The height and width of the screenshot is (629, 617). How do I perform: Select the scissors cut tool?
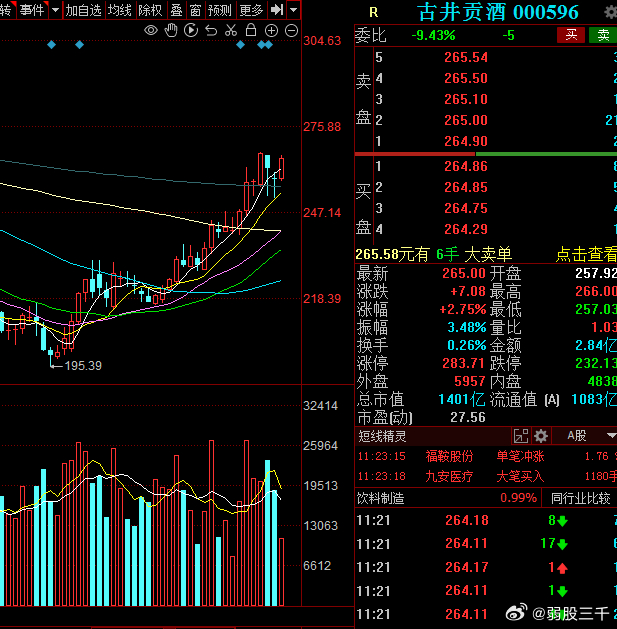(x=231, y=30)
